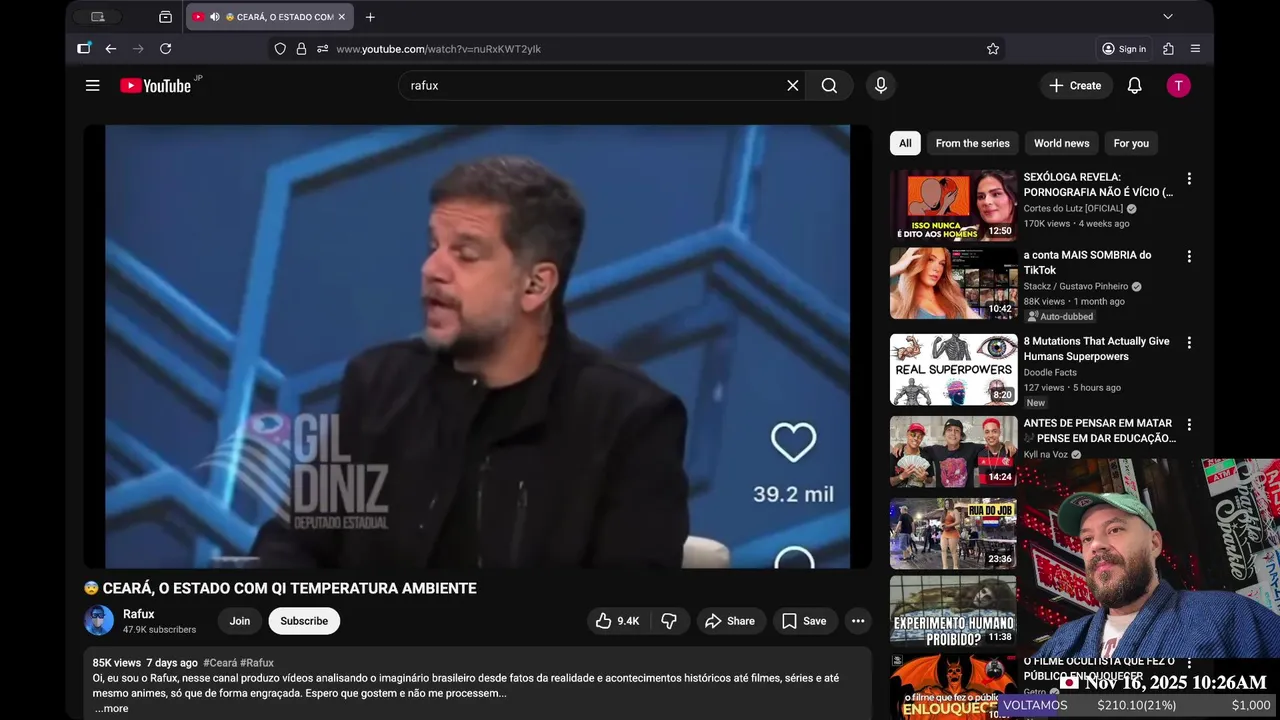
Task: Save the video to a playlist
Action: (804, 621)
